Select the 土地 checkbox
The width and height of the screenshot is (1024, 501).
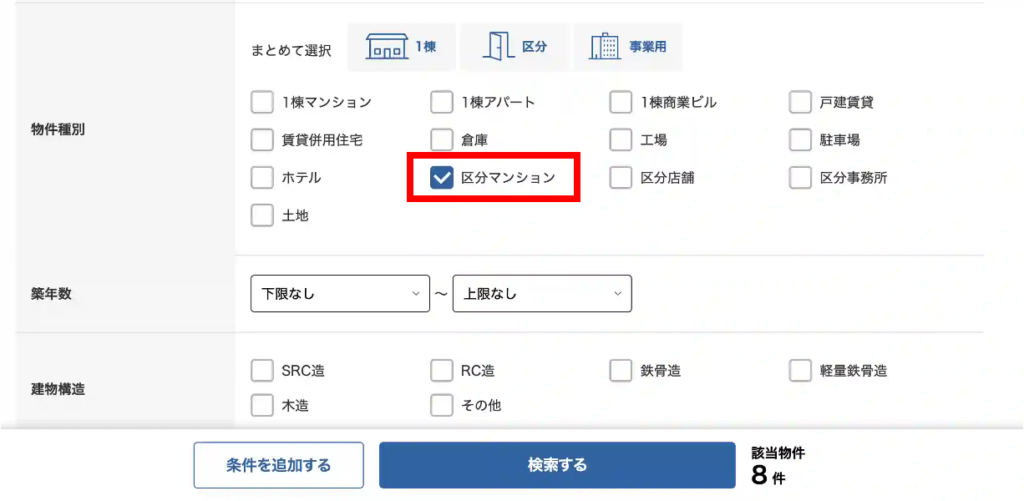coord(262,215)
